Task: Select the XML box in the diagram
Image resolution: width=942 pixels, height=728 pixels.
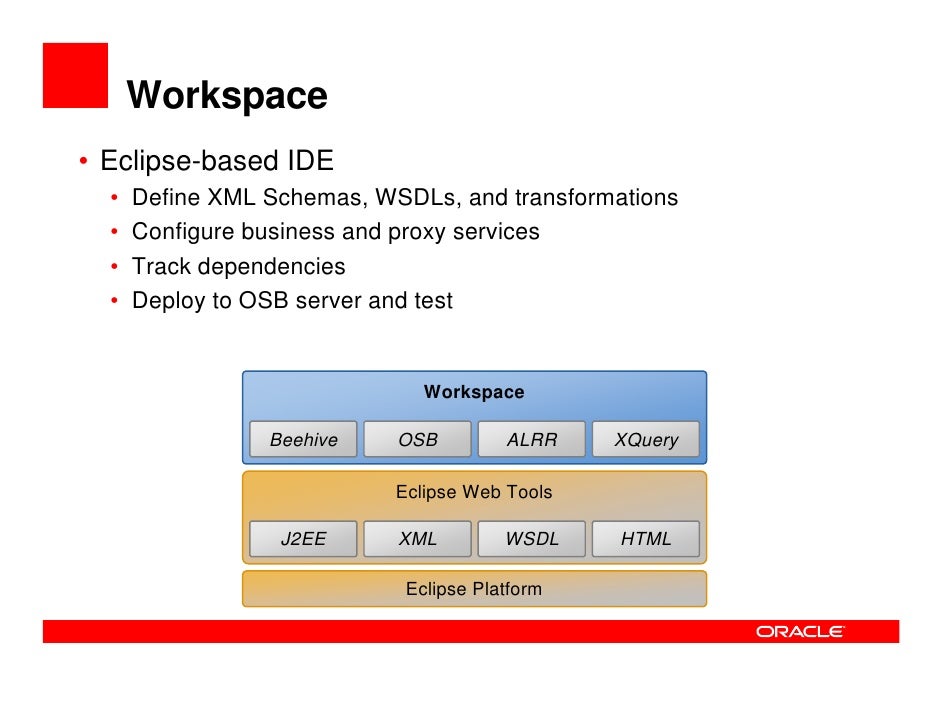Action: point(418,539)
